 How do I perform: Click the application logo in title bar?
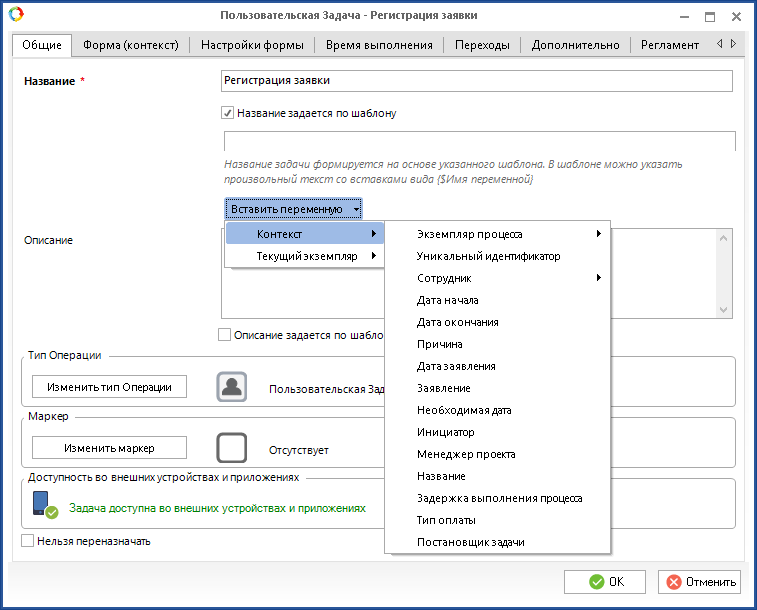[x=14, y=15]
